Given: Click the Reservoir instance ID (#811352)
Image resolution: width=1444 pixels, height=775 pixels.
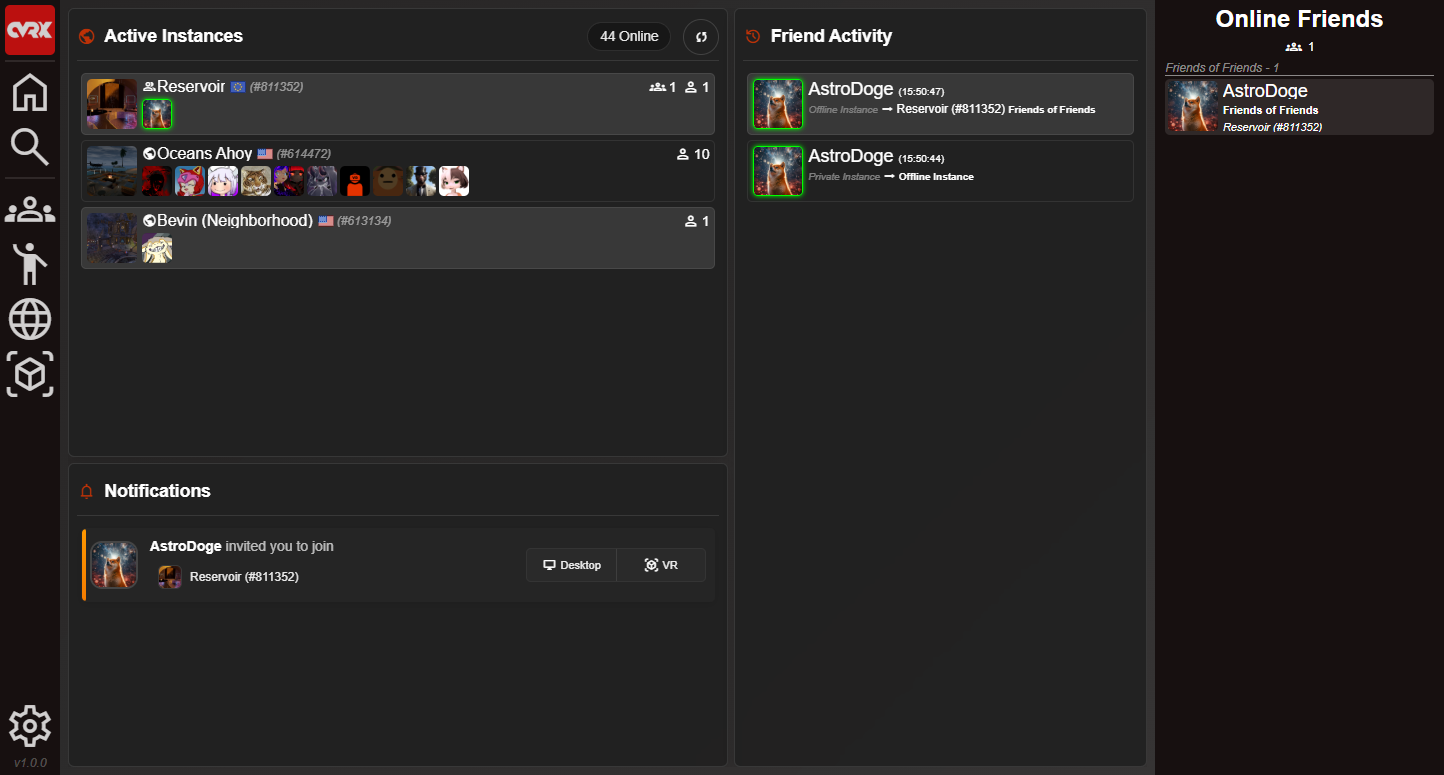Looking at the screenshot, I should tap(276, 87).
